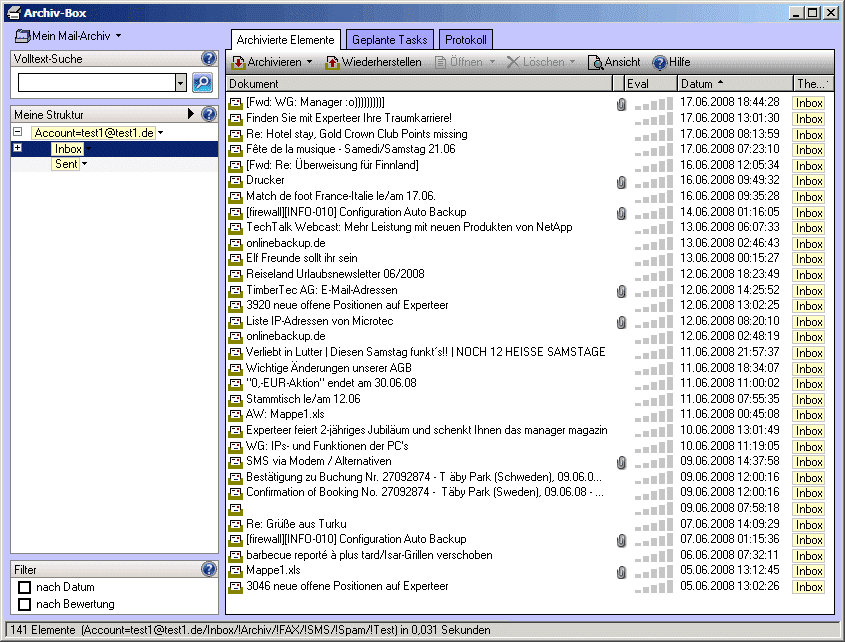Collapse the Account=test1@test1.de tree node
This screenshot has width=845, height=642.
(18, 133)
